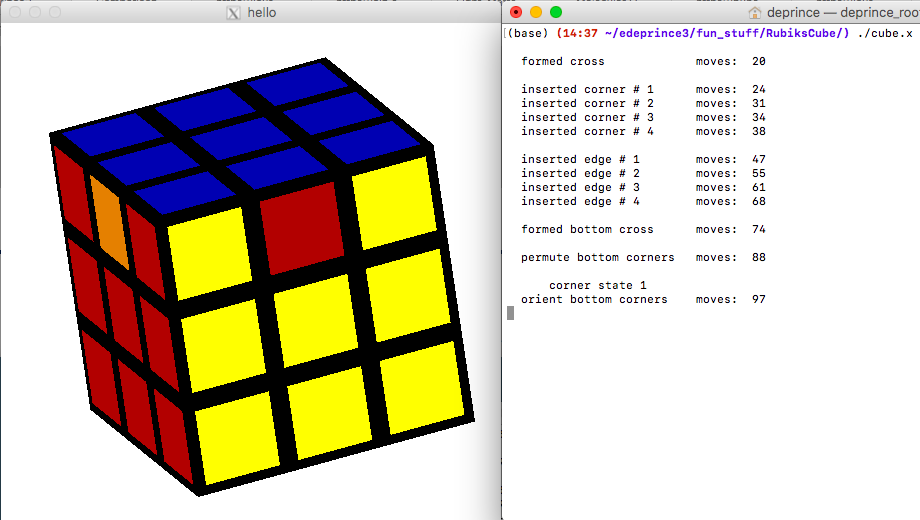
Task: Click the orange sticker on the cube
Action: 109,220
